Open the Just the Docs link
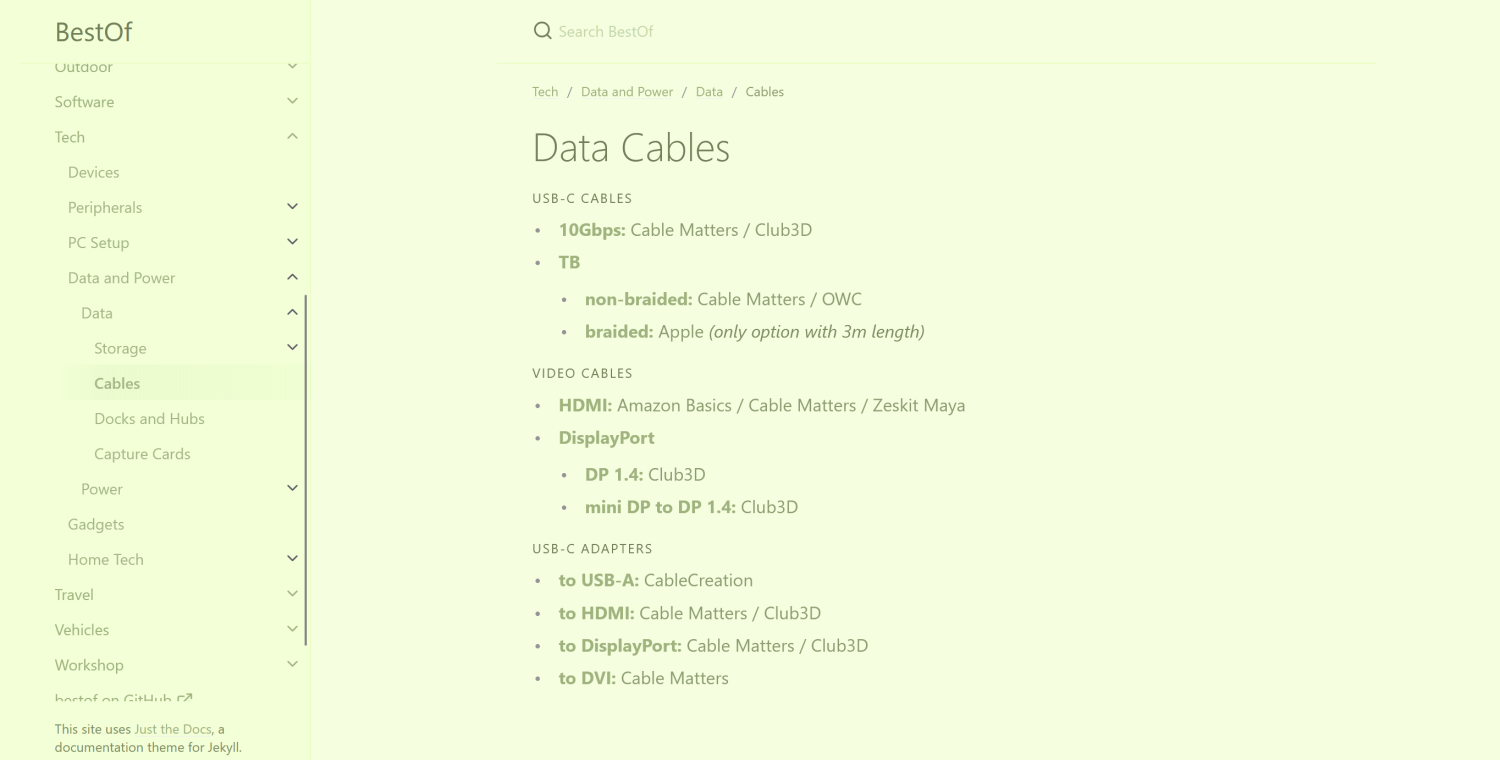Image resolution: width=1500 pixels, height=760 pixels. click(x=172, y=729)
